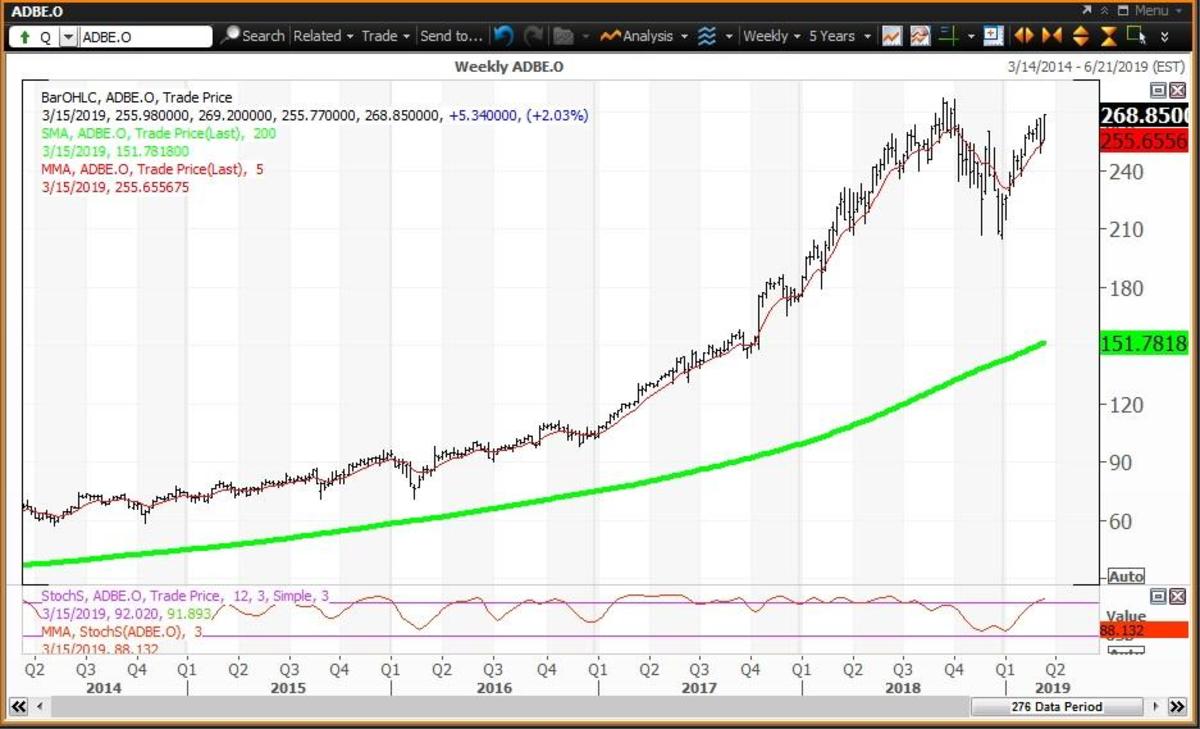Click the horizontal expand arrows icon

(1023, 36)
